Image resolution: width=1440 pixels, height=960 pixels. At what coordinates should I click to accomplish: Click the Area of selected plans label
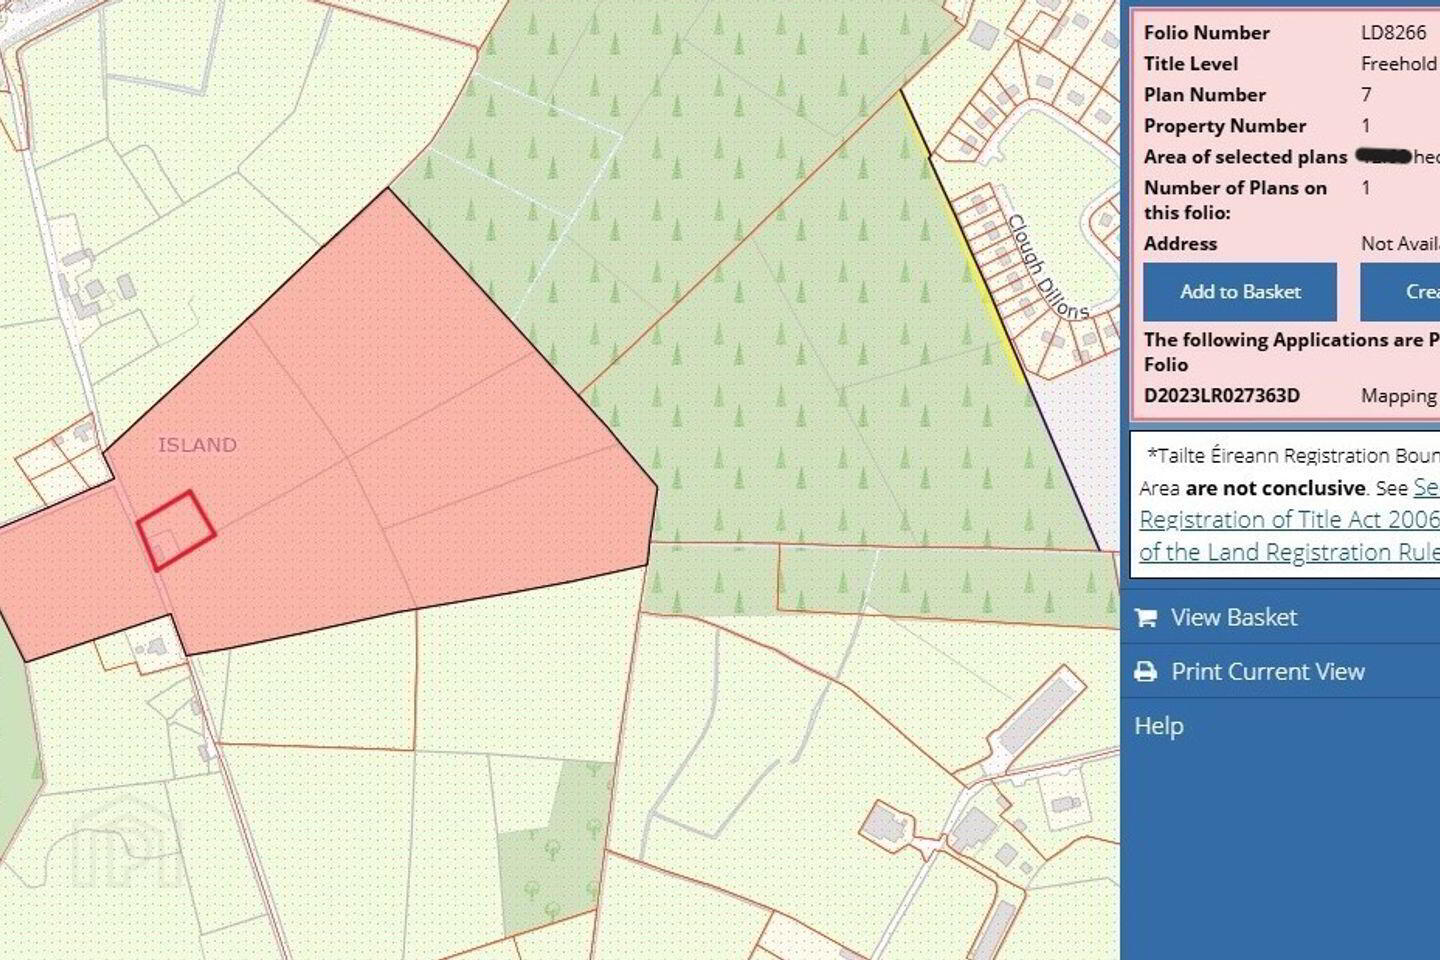tap(1245, 157)
